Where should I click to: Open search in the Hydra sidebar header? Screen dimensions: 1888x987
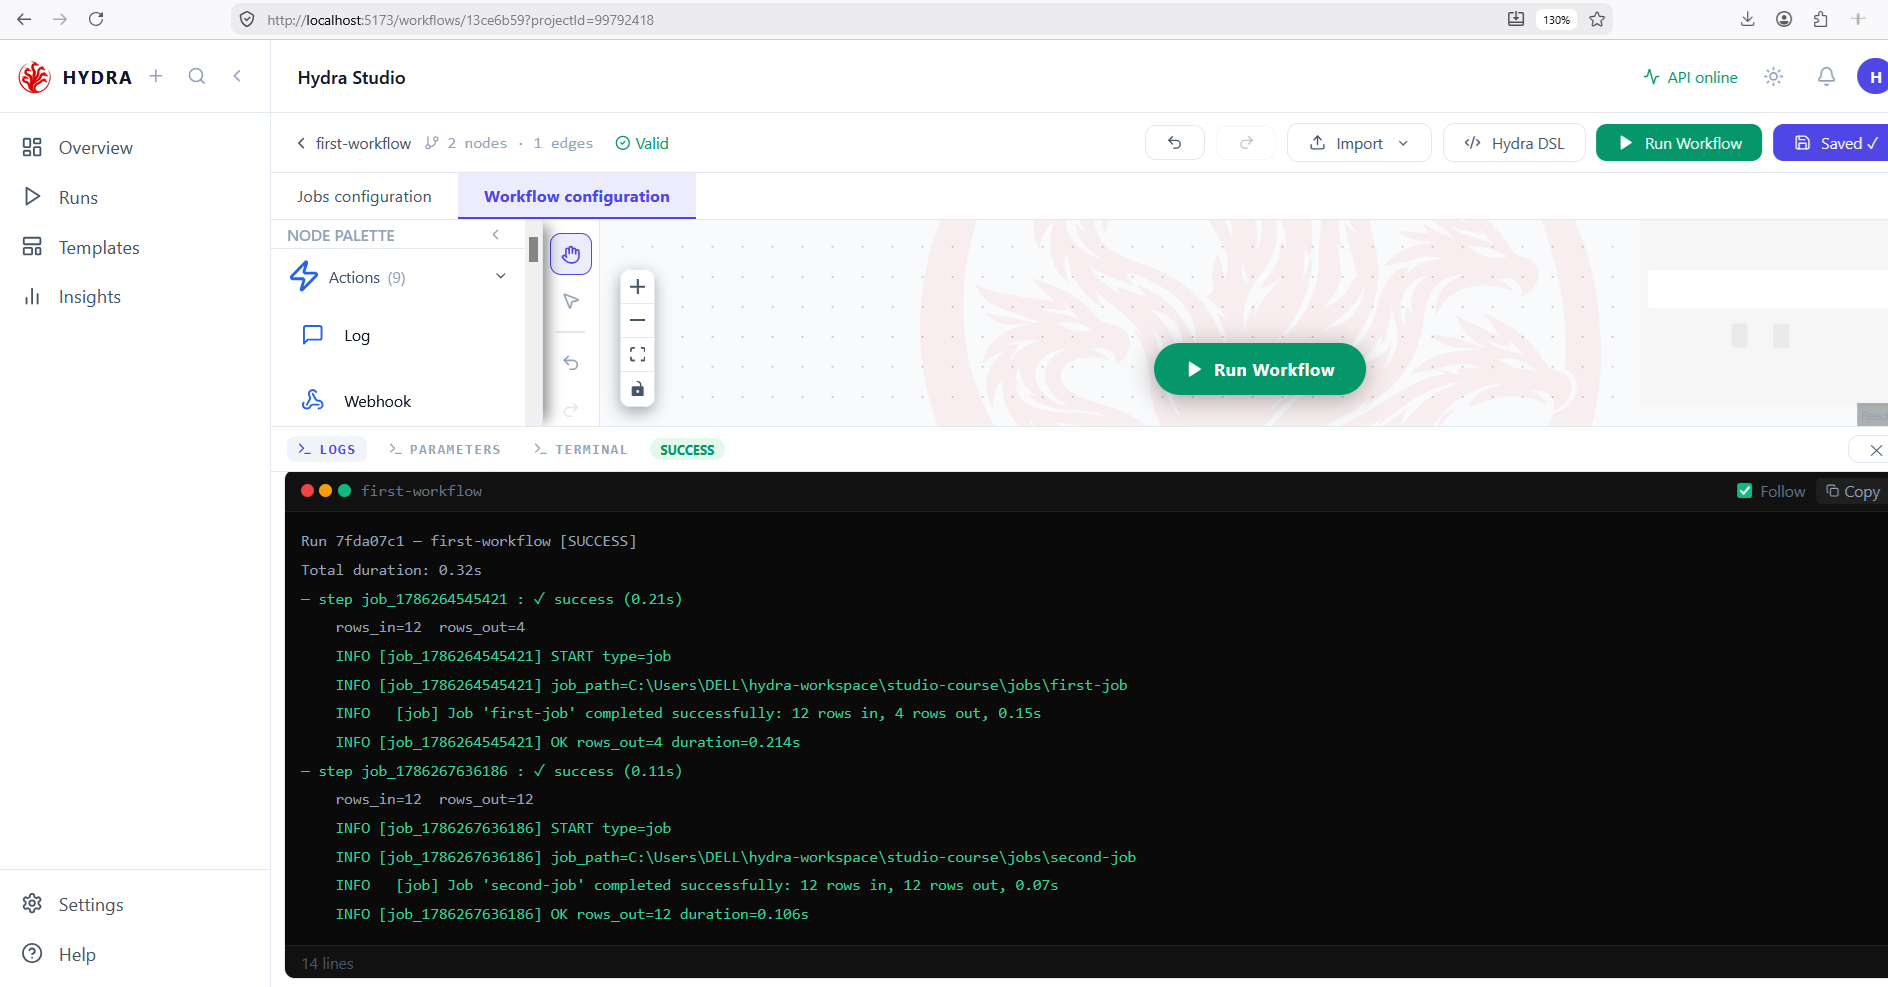click(x=197, y=76)
